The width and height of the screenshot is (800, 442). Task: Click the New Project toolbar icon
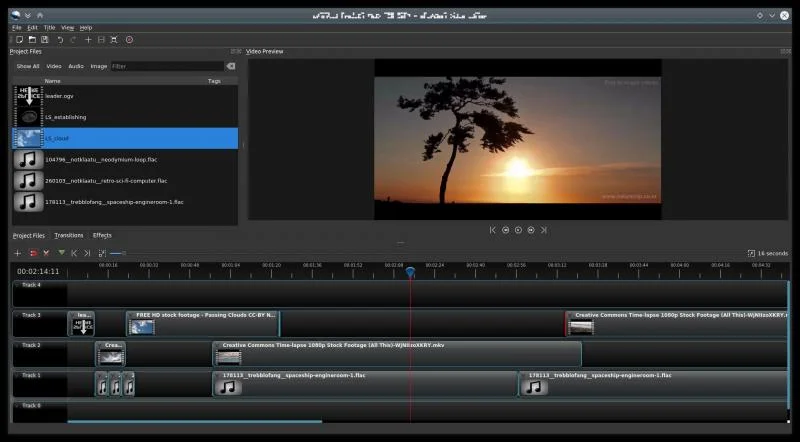pyautogui.click(x=19, y=40)
